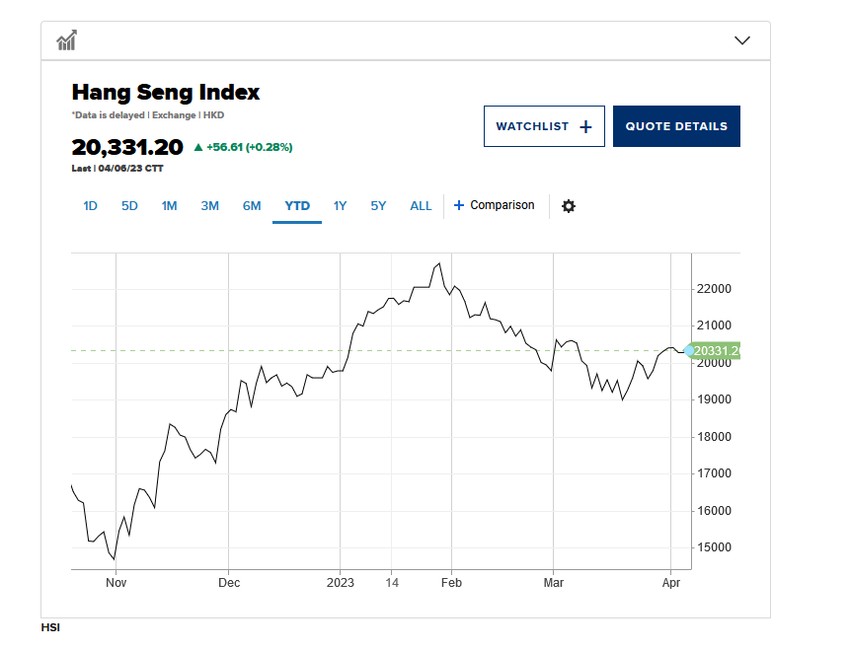Image resolution: width=850 pixels, height=651 pixels.
Task: Collapse the widget with the top chevron
Action: coord(742,39)
